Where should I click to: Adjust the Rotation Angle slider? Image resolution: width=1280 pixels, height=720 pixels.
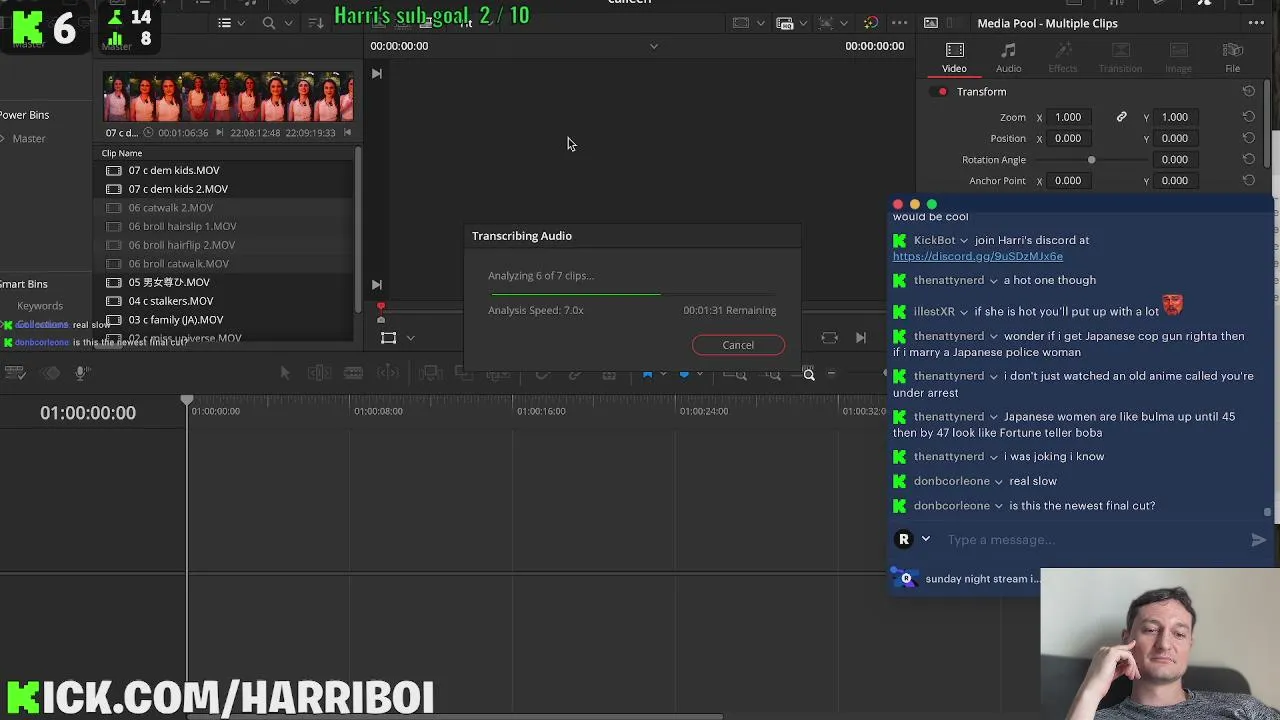[x=1091, y=160]
